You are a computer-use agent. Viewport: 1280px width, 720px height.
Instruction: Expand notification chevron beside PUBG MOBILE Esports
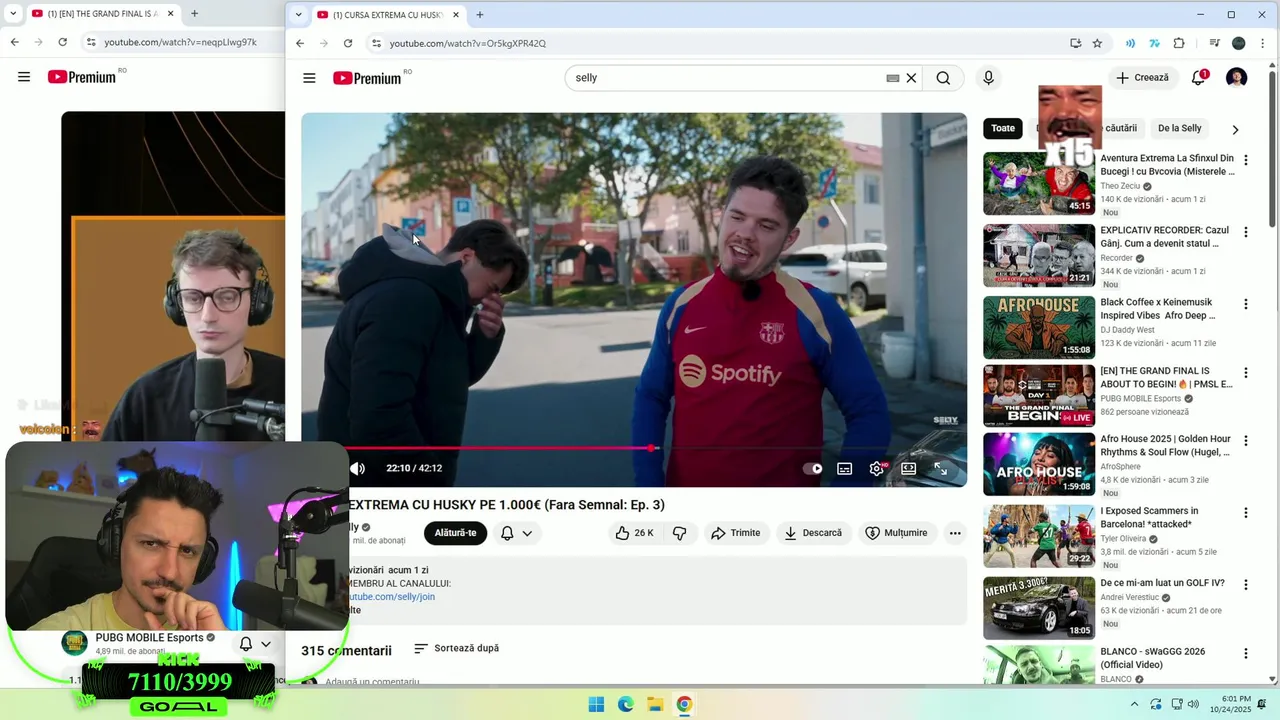[266, 644]
